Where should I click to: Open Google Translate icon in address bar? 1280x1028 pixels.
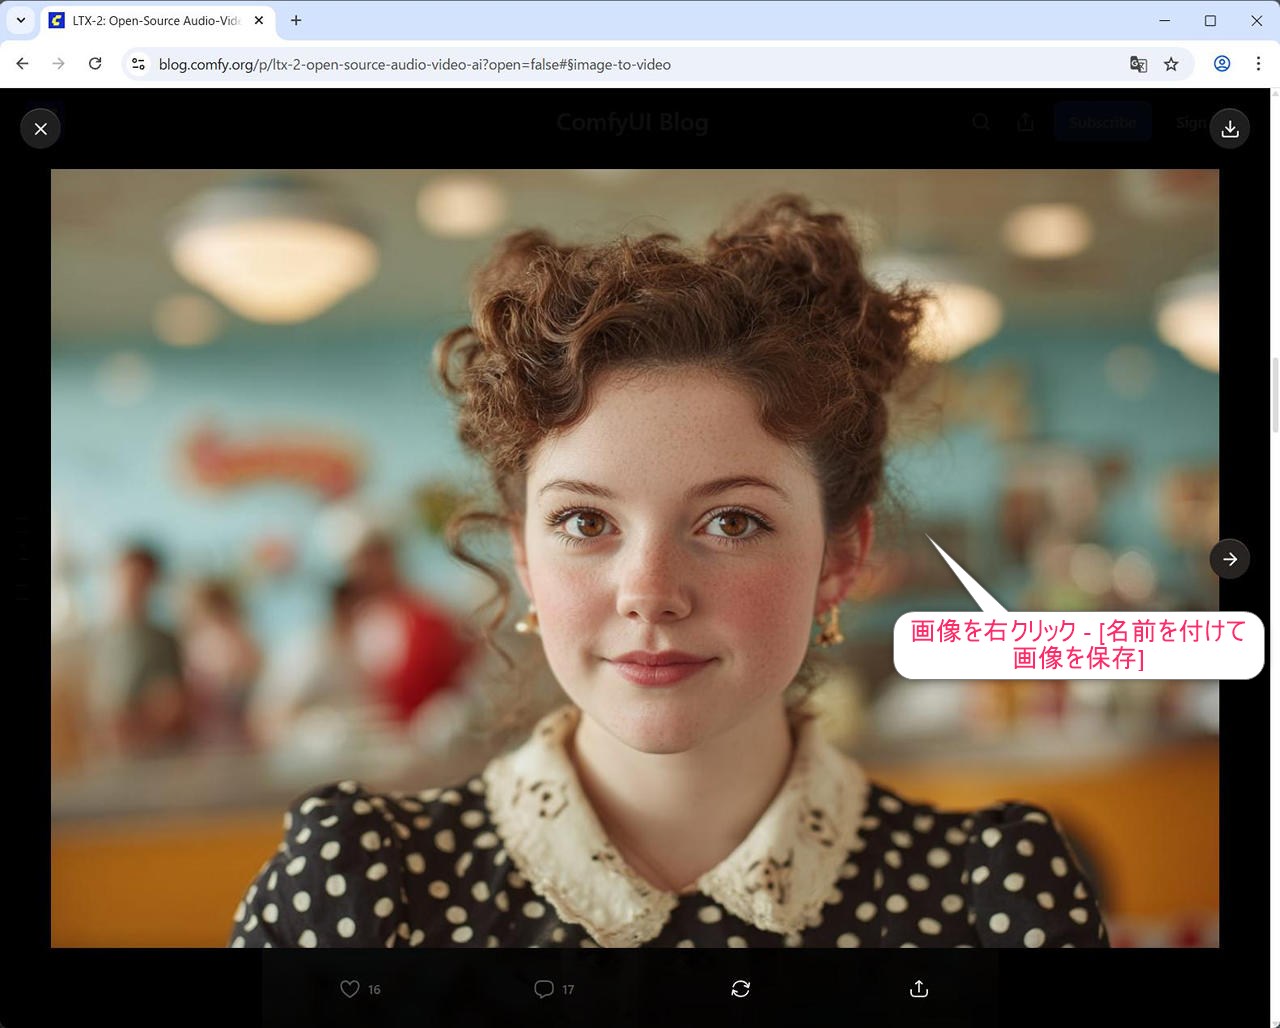tap(1138, 64)
